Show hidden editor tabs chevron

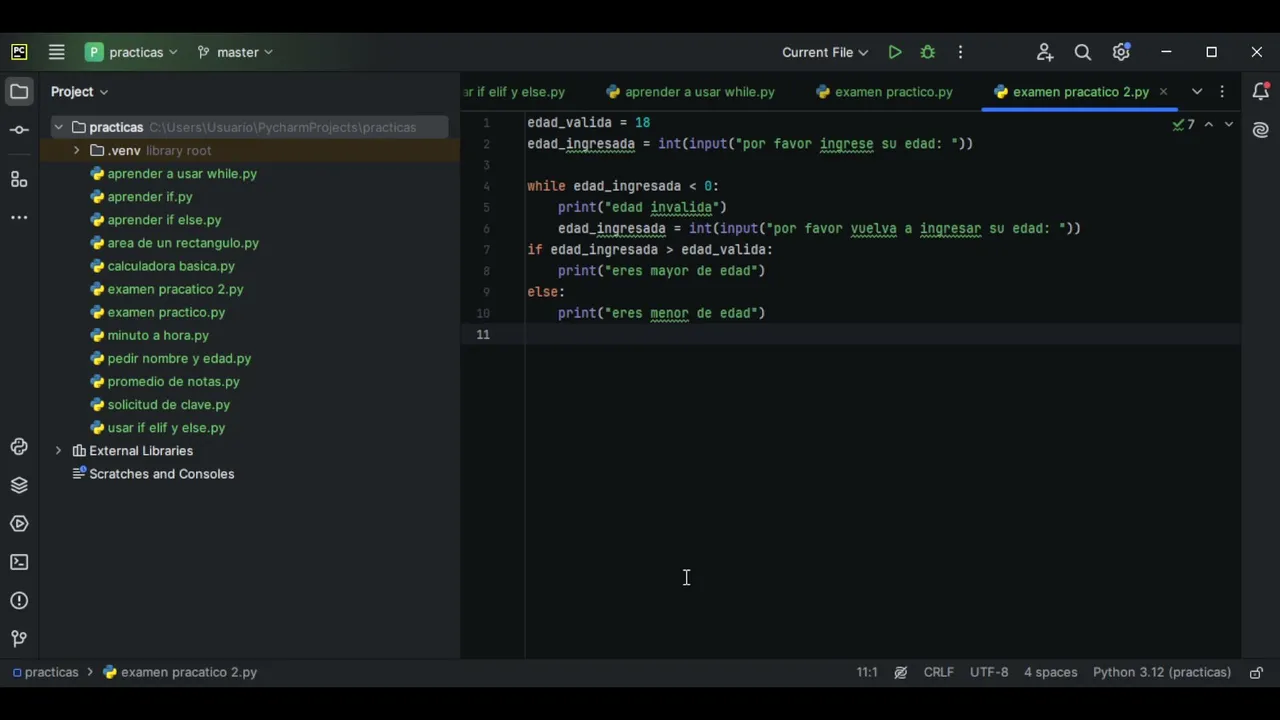(x=1197, y=92)
